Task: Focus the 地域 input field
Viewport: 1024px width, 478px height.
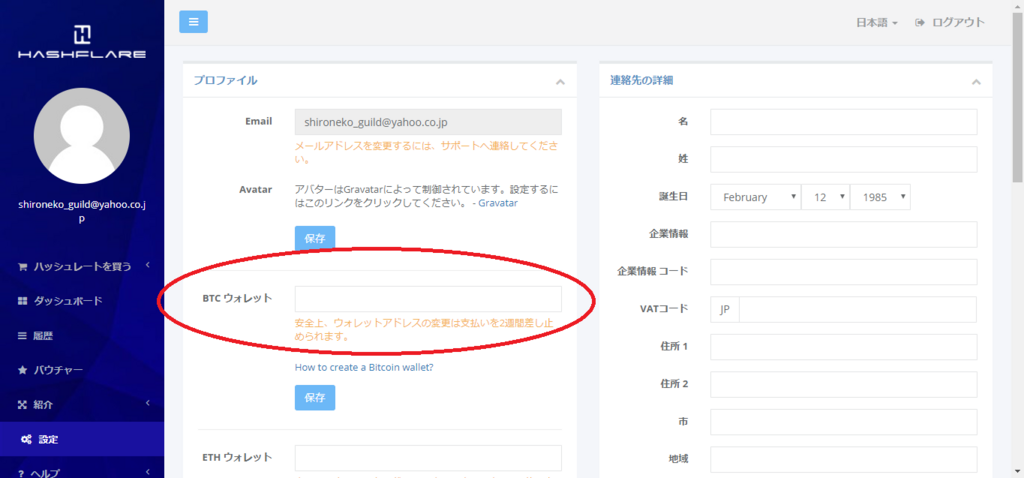Action: pos(844,460)
